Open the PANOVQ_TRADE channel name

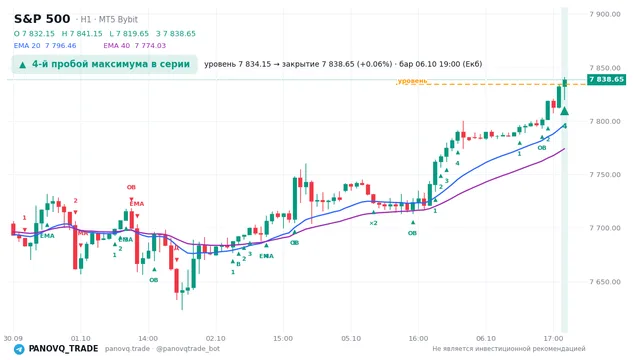click(63, 349)
